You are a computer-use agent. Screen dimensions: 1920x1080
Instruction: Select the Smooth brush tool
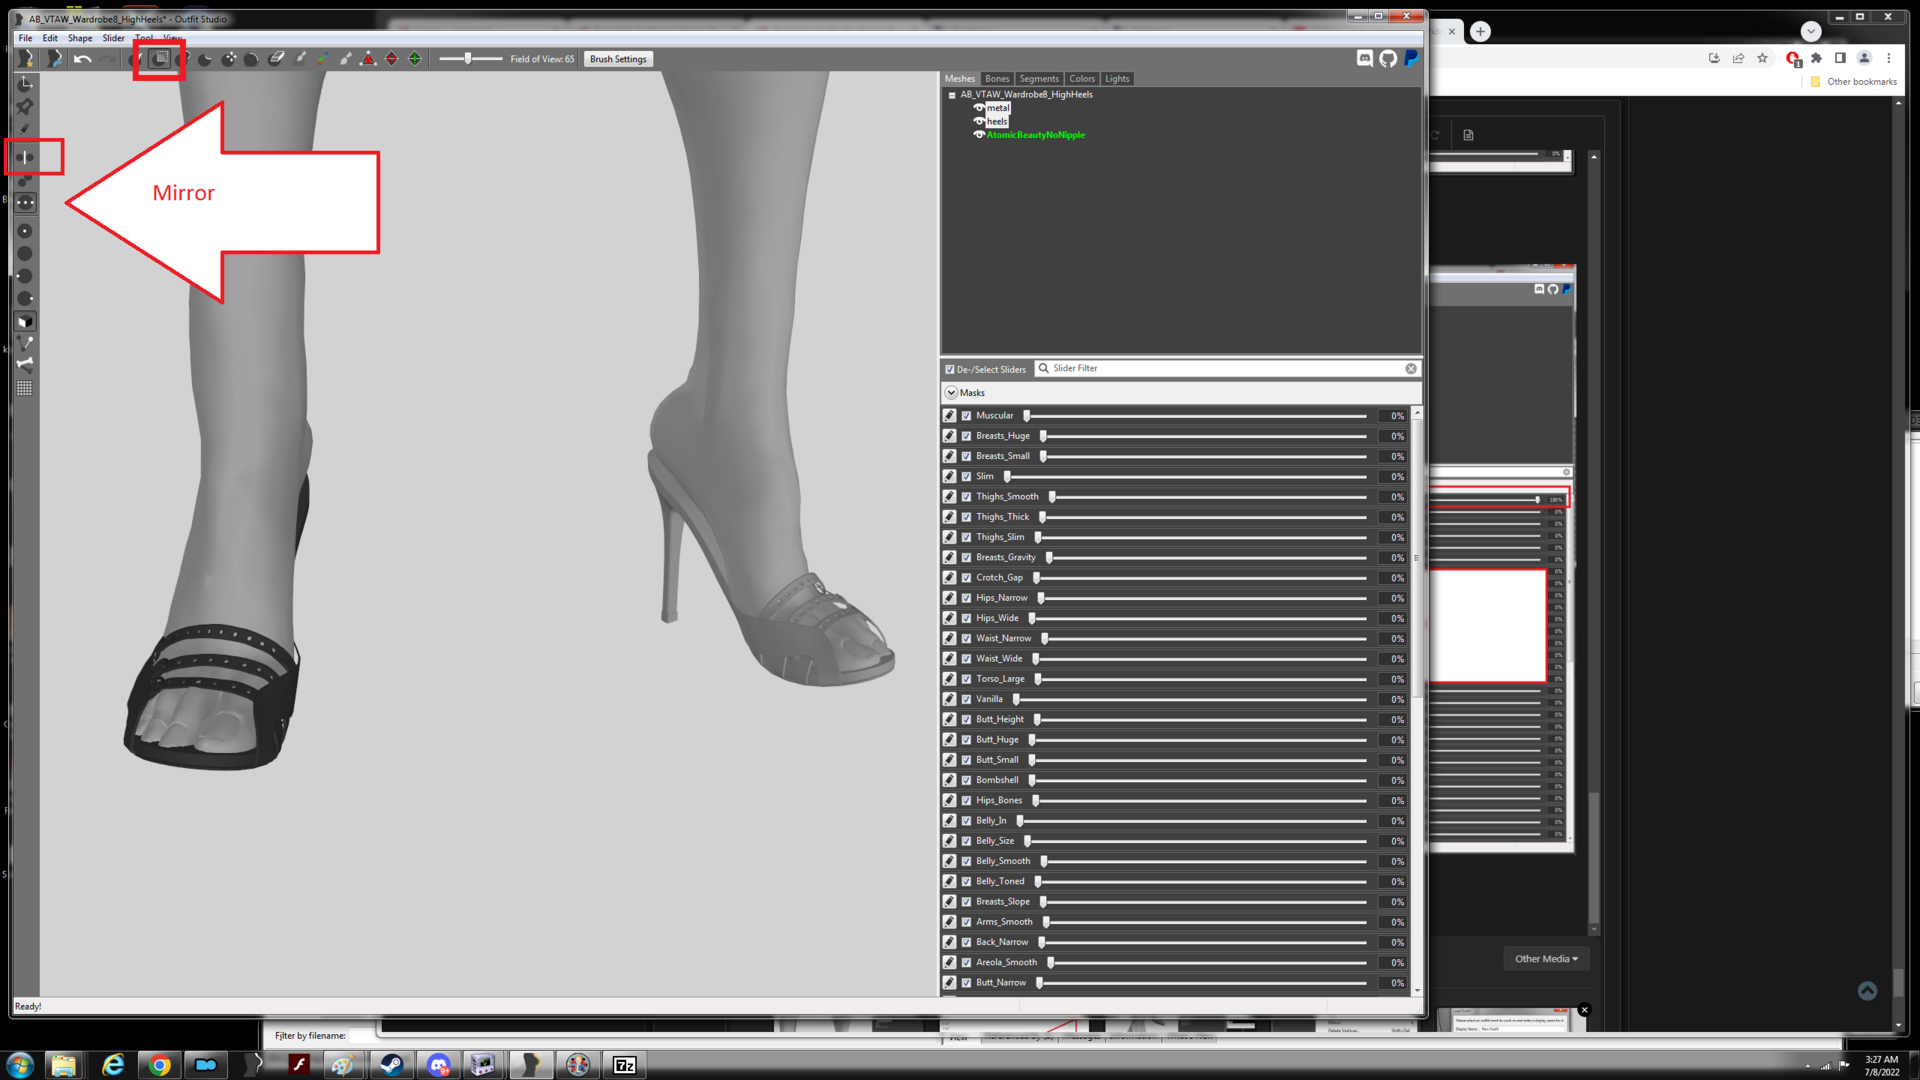coord(252,59)
